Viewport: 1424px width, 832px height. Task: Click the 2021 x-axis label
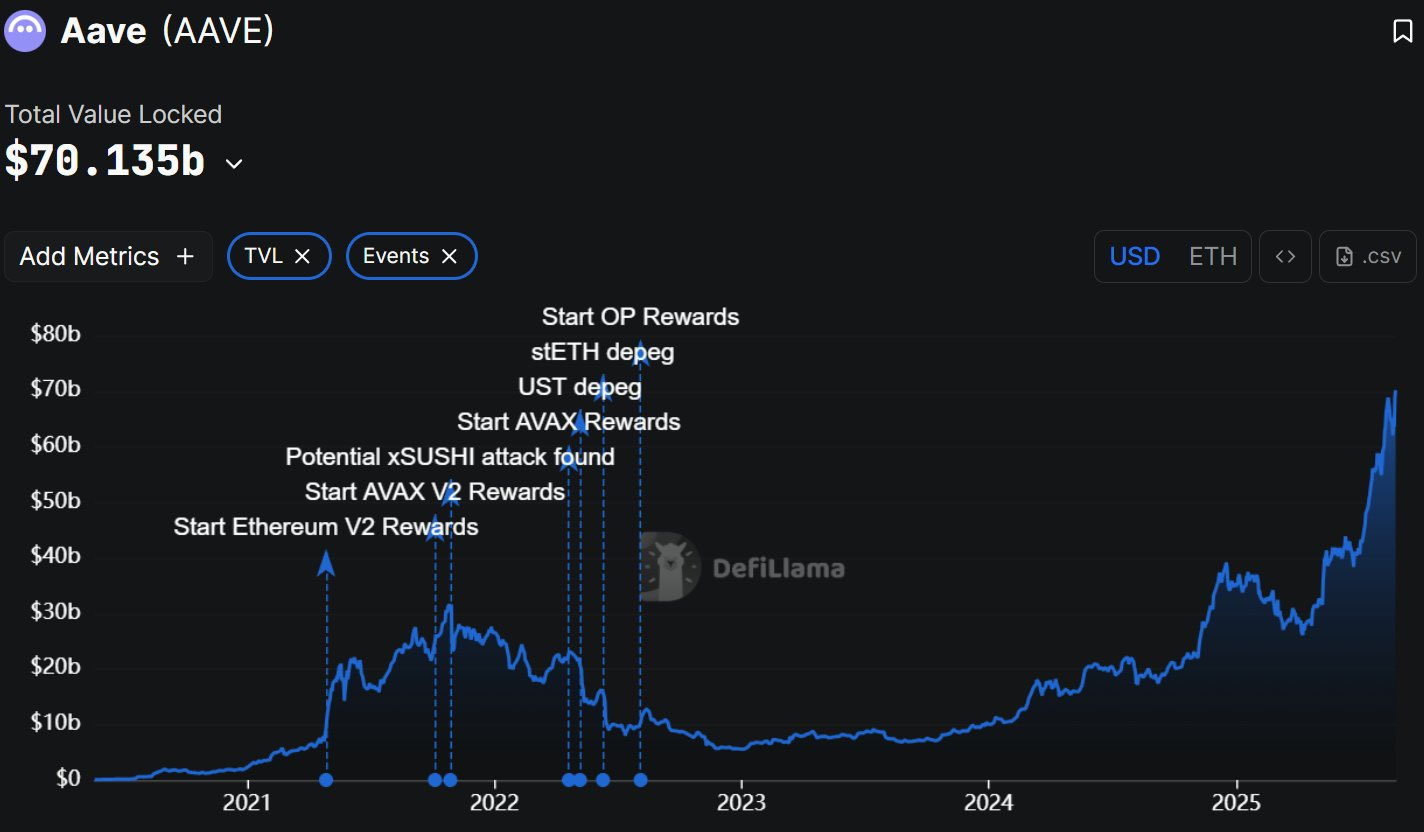(248, 803)
